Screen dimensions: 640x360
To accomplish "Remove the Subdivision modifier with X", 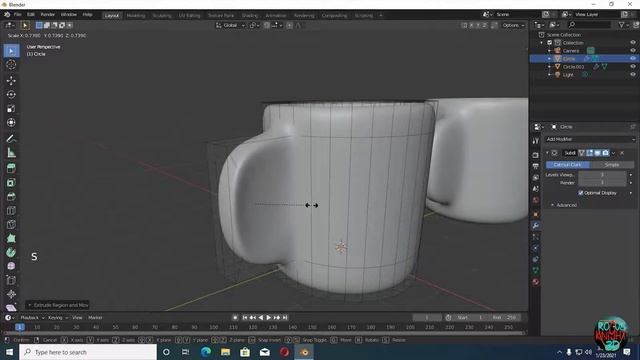I will (x=622, y=153).
